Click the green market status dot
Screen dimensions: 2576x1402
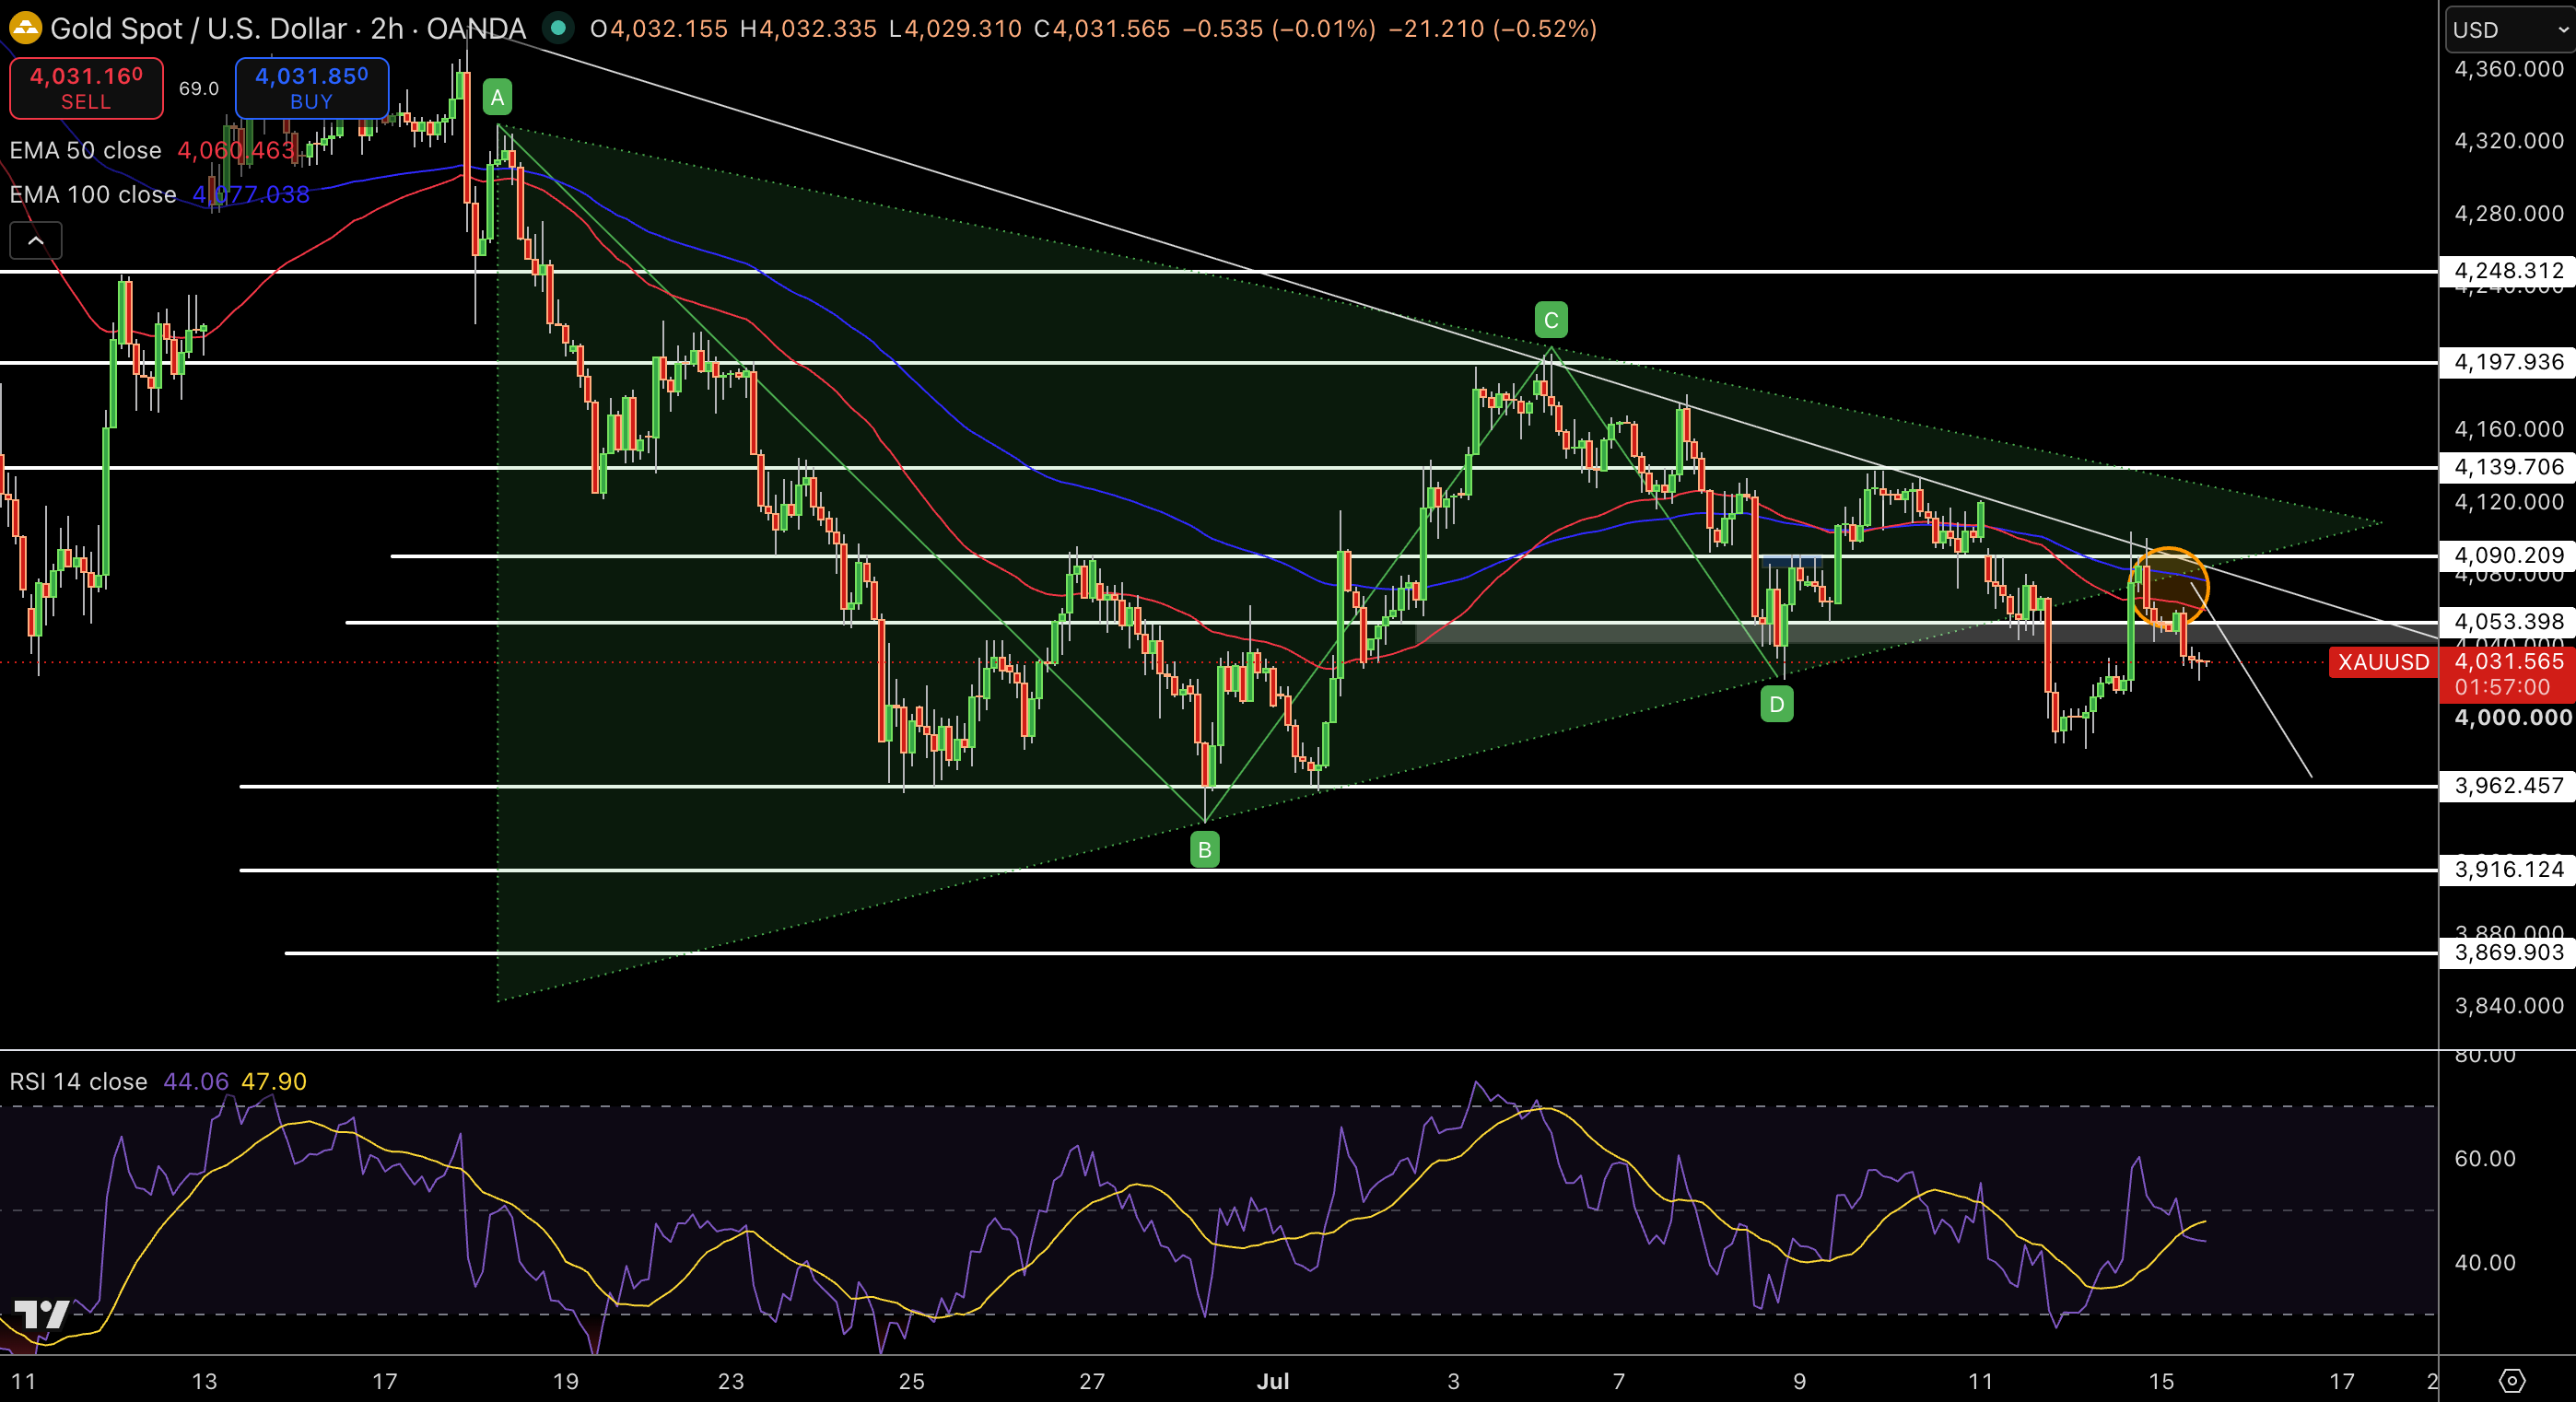[558, 28]
